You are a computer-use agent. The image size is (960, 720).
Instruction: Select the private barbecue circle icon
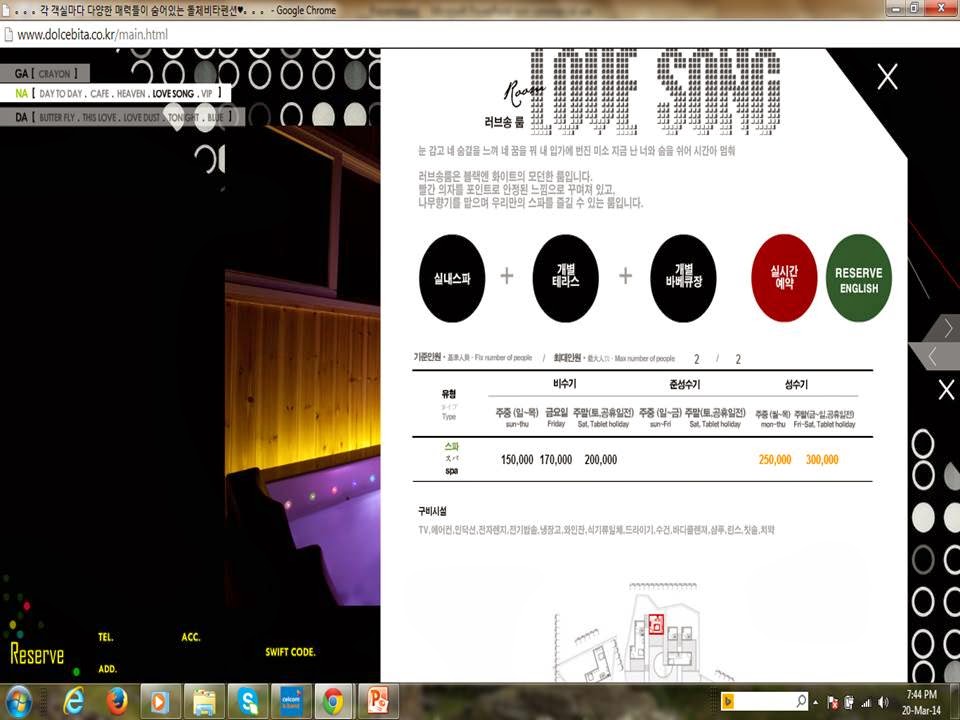683,277
